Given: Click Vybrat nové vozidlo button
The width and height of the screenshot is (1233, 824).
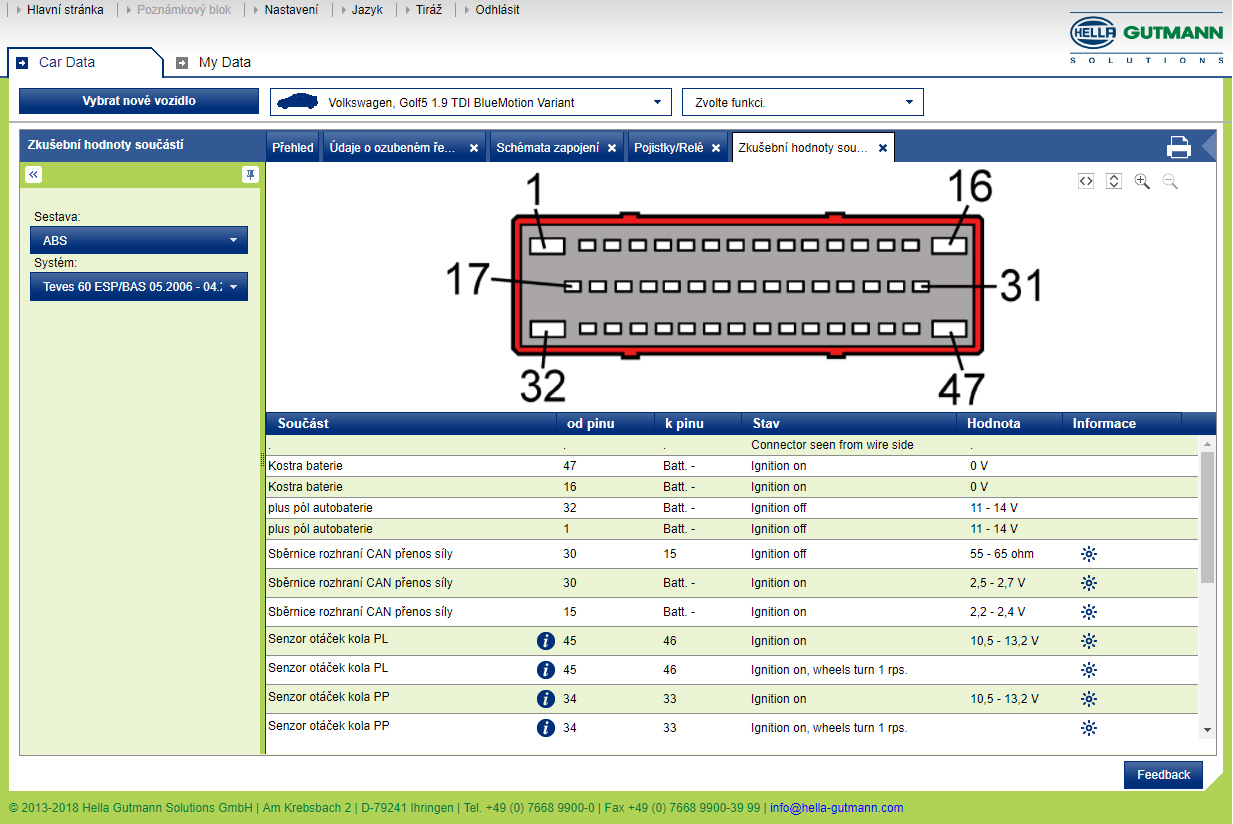Looking at the screenshot, I should [x=139, y=101].
